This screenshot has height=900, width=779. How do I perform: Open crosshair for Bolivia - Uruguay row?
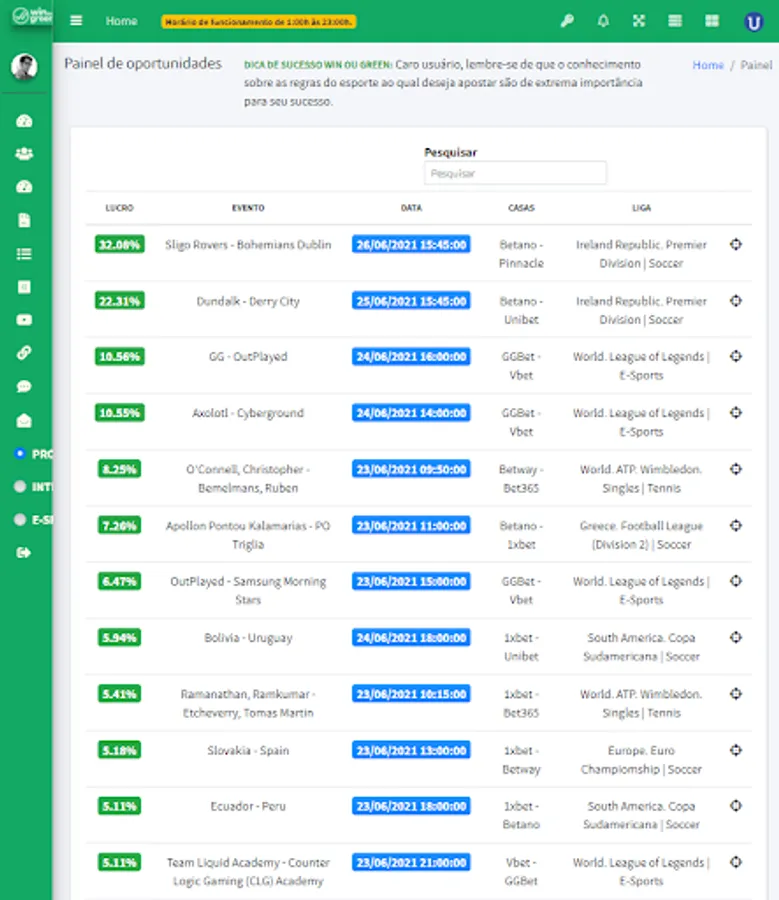[736, 637]
